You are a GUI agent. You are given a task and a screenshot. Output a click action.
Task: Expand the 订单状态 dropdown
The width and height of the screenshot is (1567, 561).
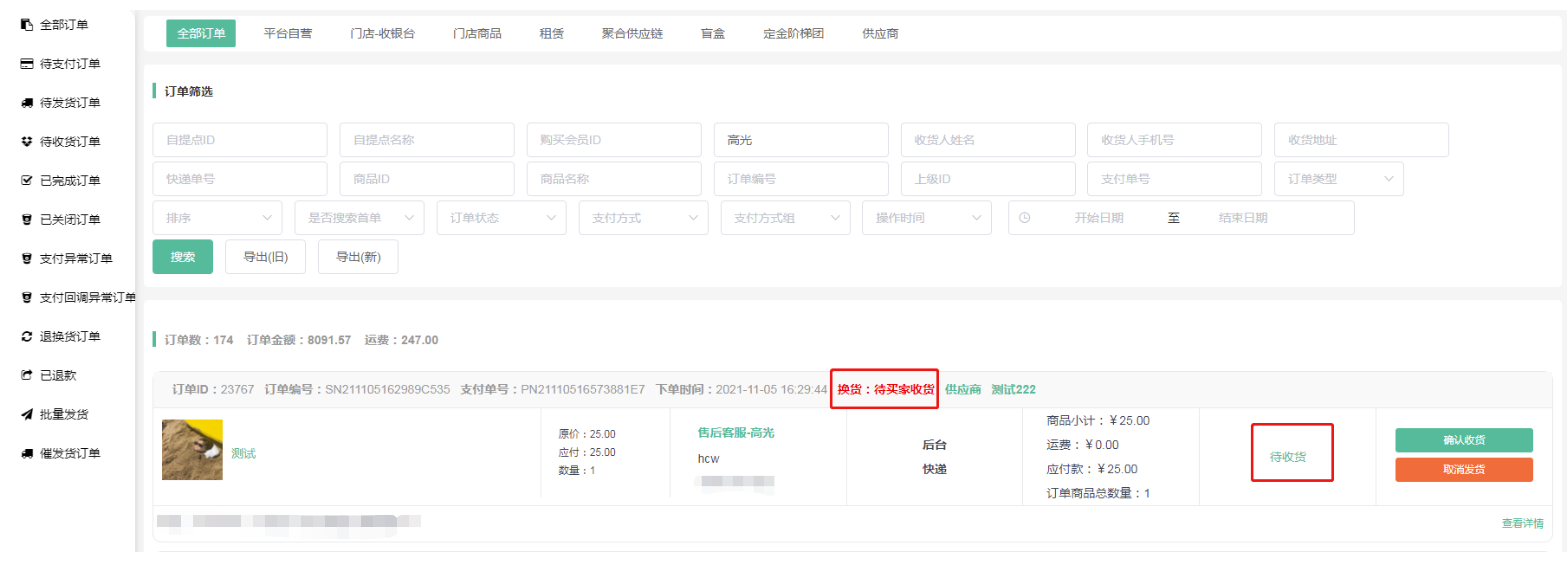501,218
